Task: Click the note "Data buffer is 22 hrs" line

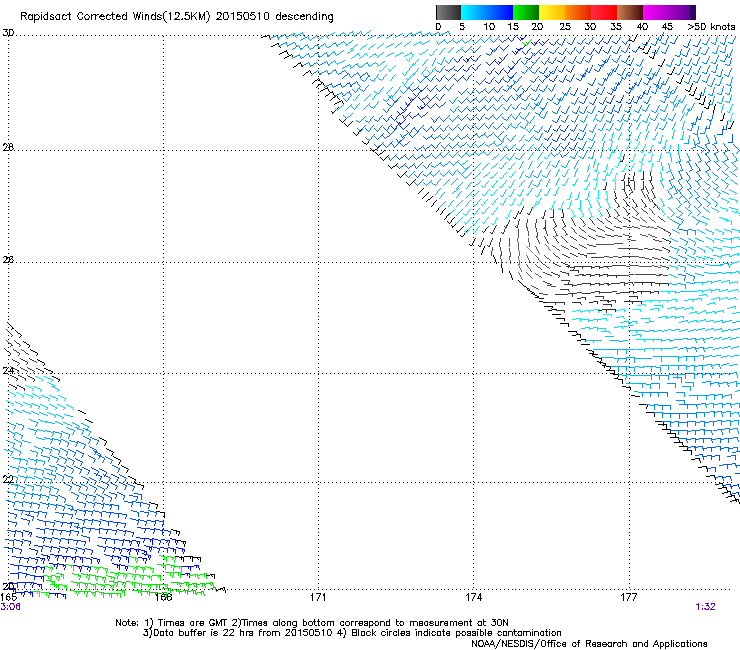Action: 352,633
